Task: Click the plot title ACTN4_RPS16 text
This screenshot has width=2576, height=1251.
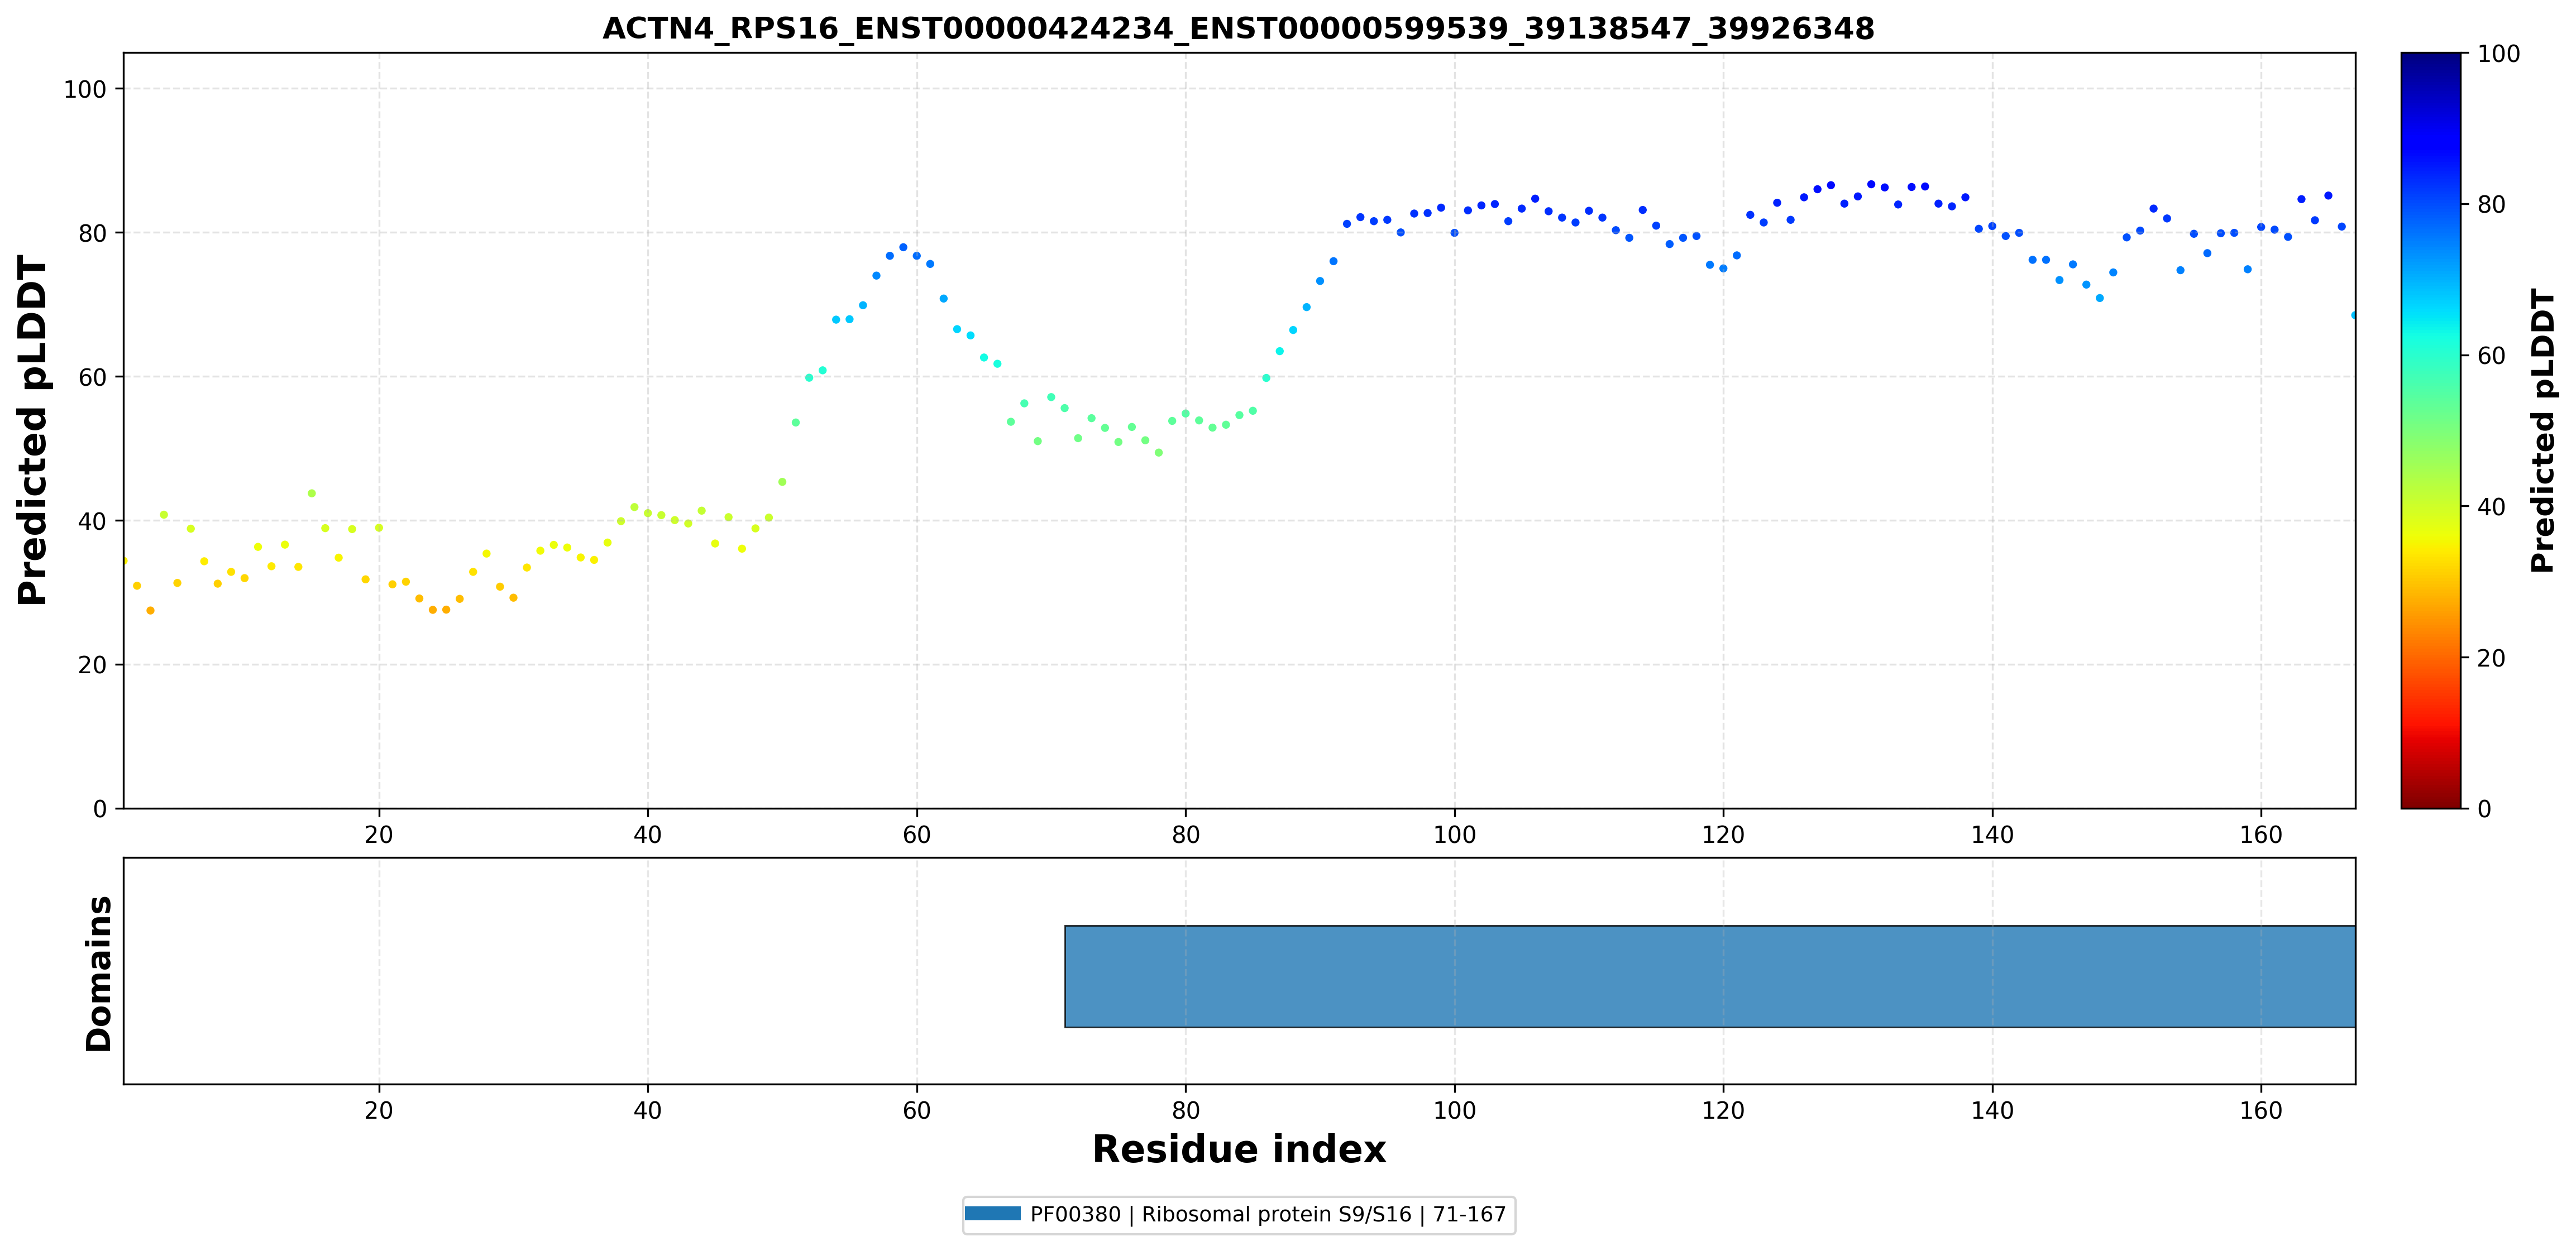Action: click(1238, 28)
